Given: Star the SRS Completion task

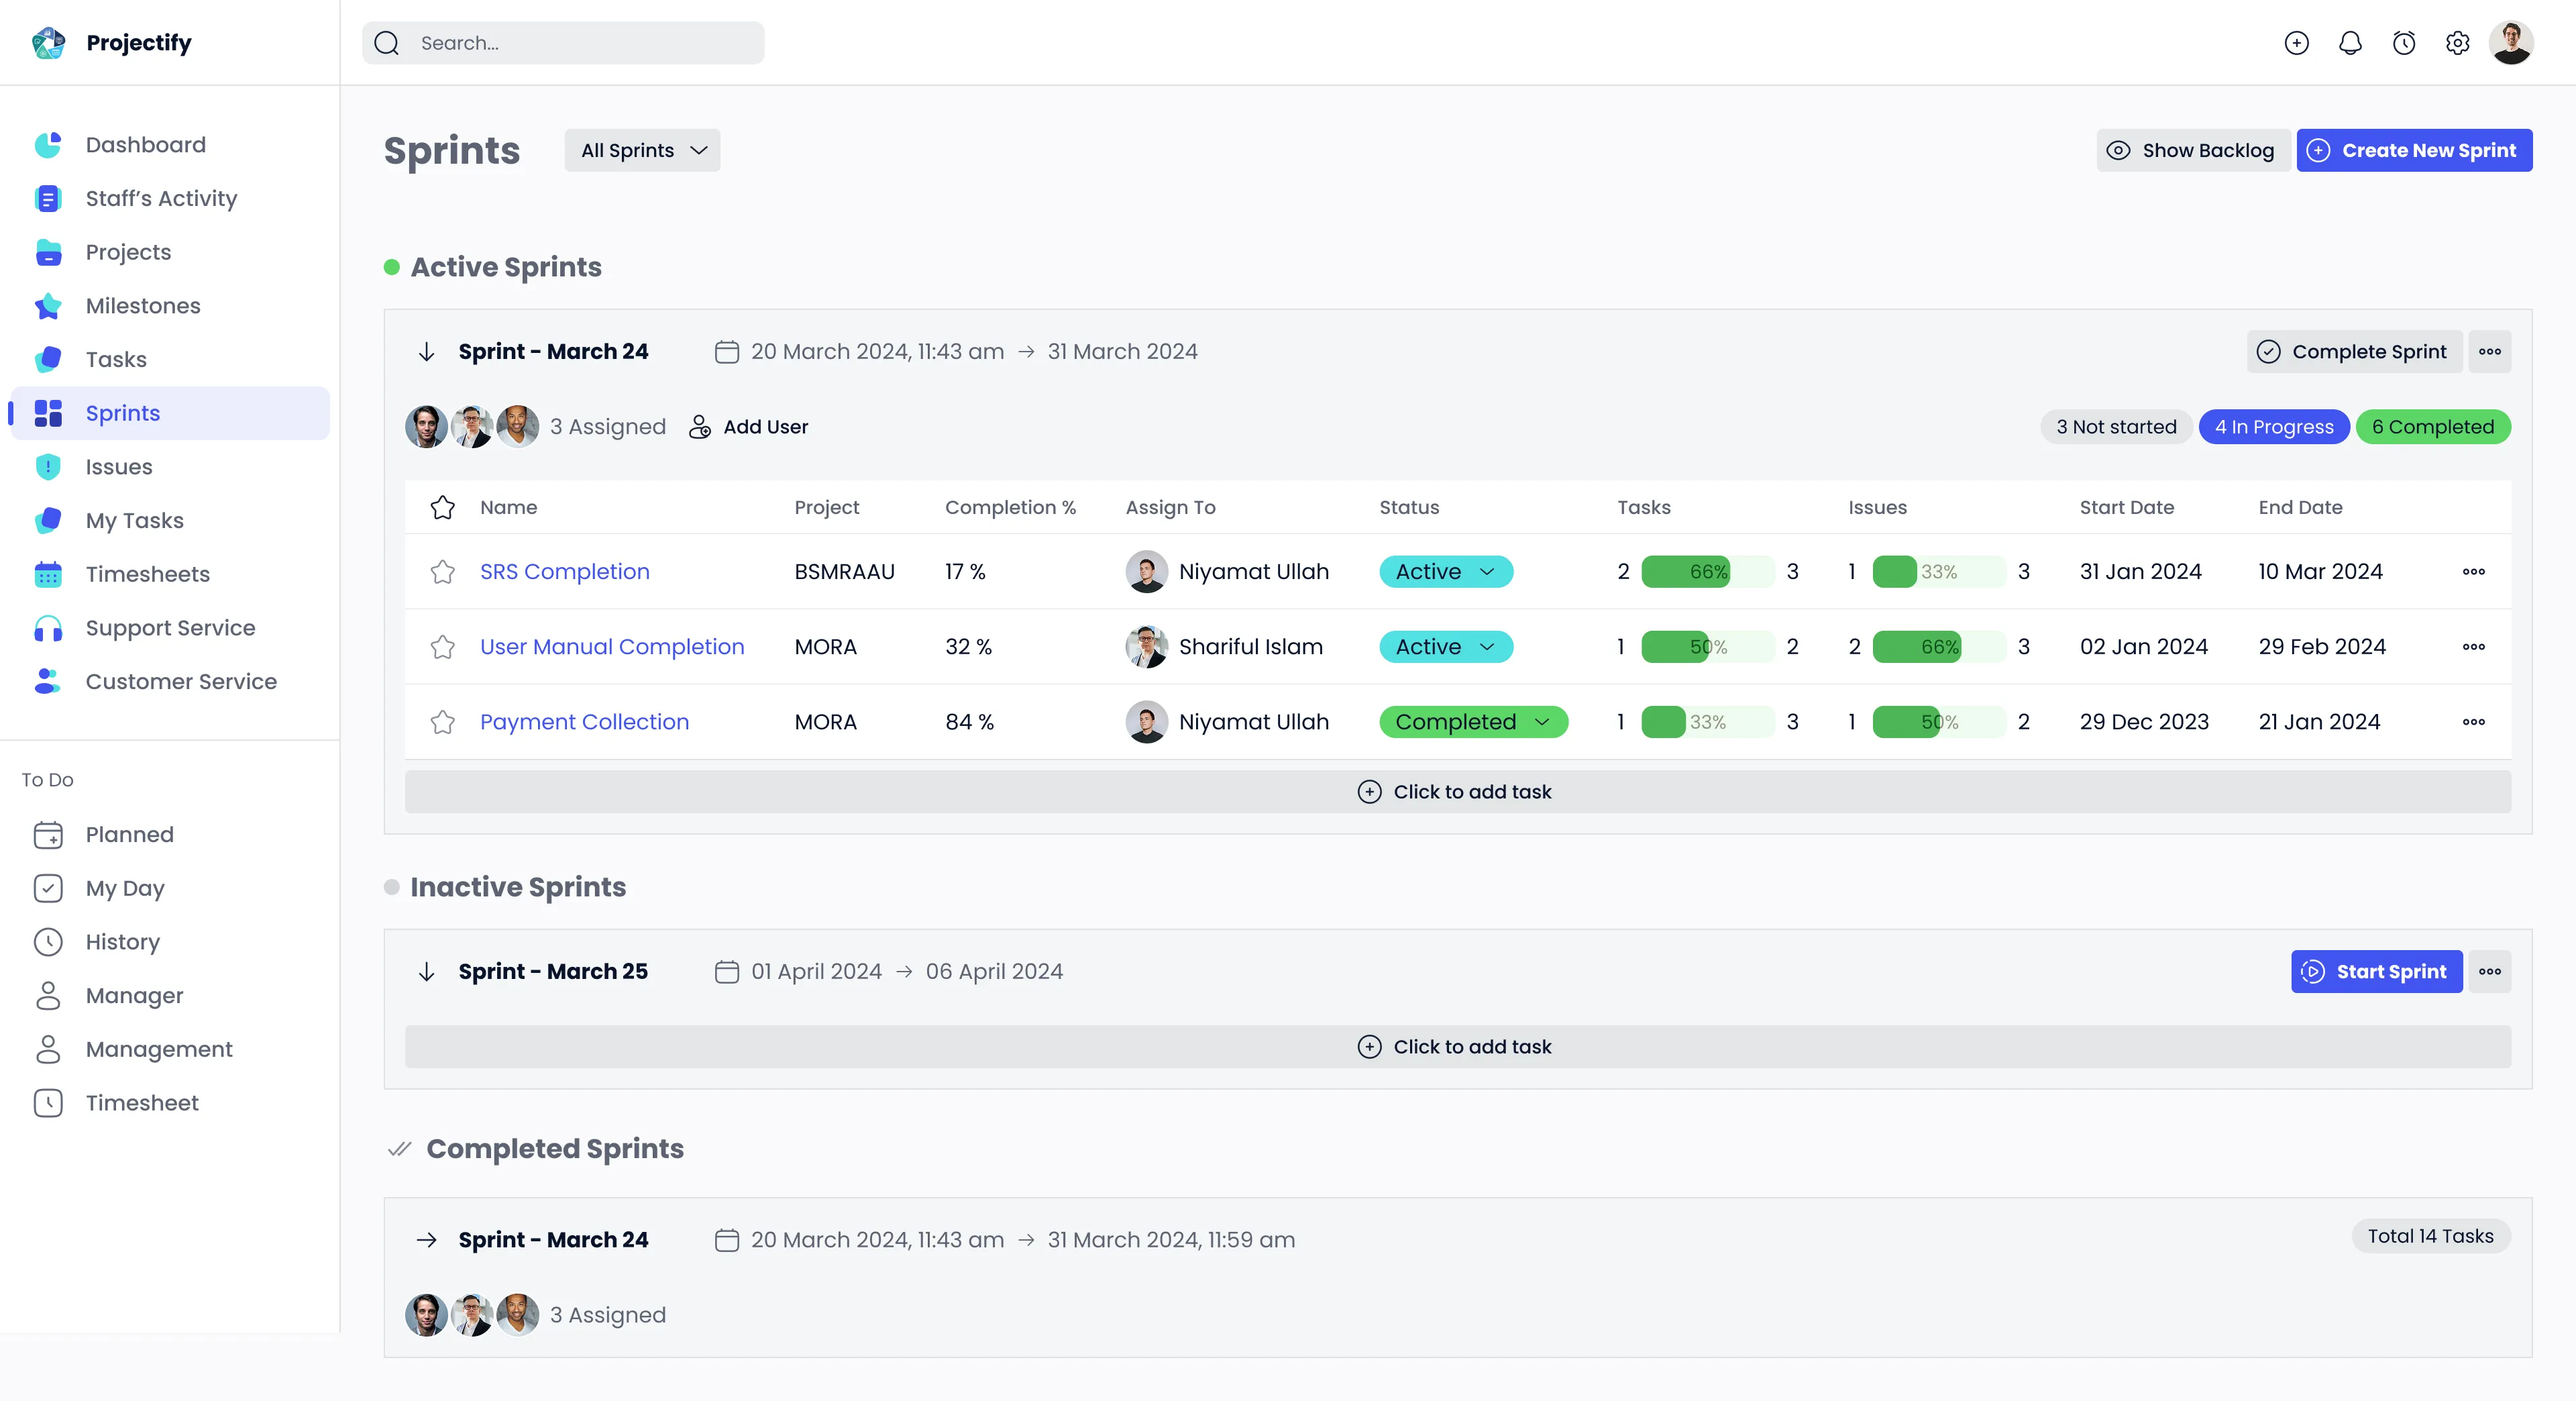Looking at the screenshot, I should (x=443, y=572).
